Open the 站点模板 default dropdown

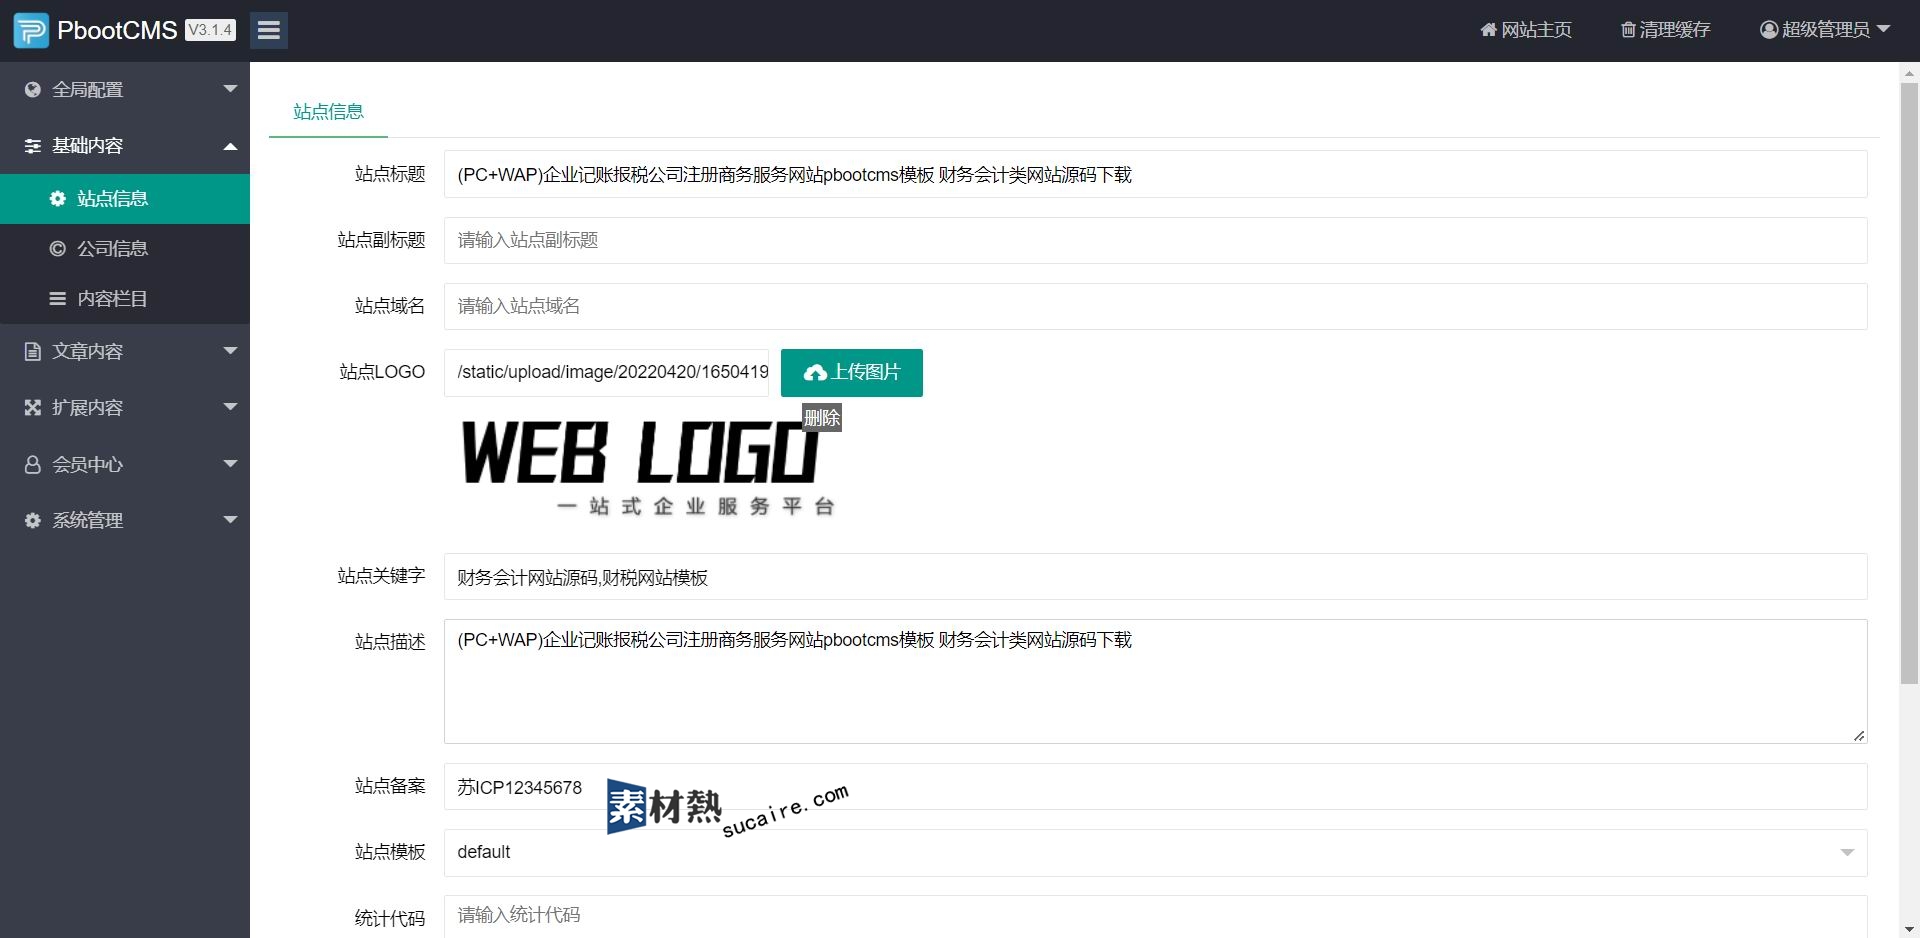point(1155,853)
